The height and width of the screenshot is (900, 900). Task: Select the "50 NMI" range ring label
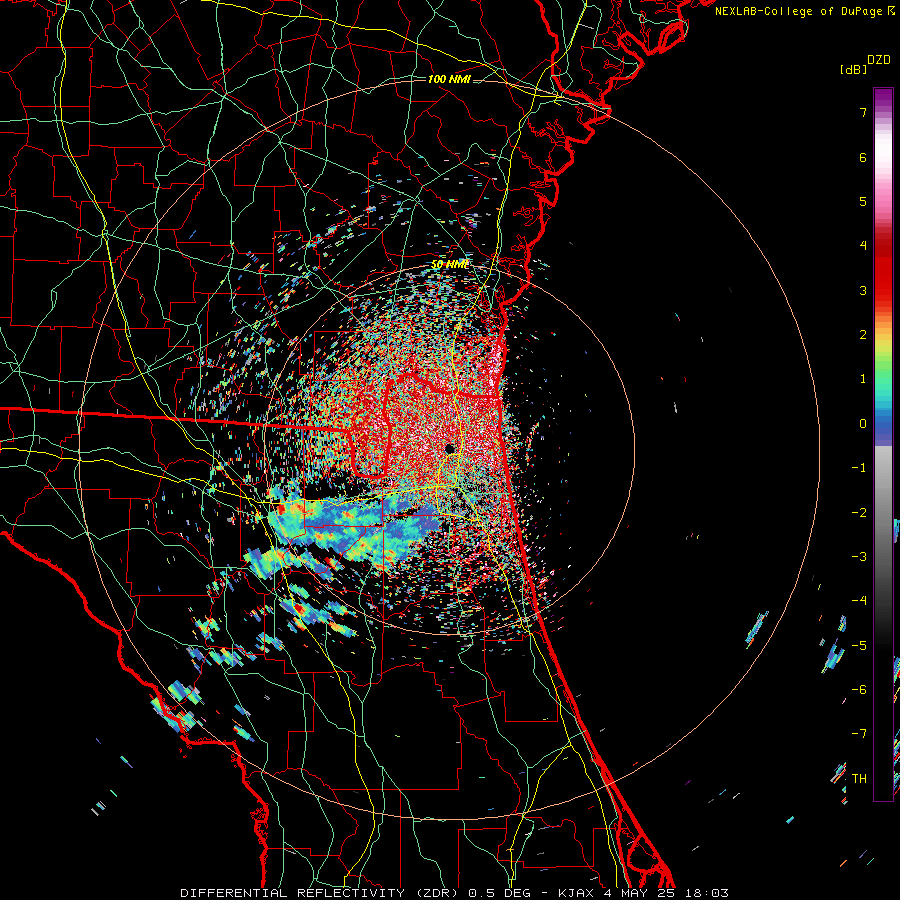tap(450, 264)
